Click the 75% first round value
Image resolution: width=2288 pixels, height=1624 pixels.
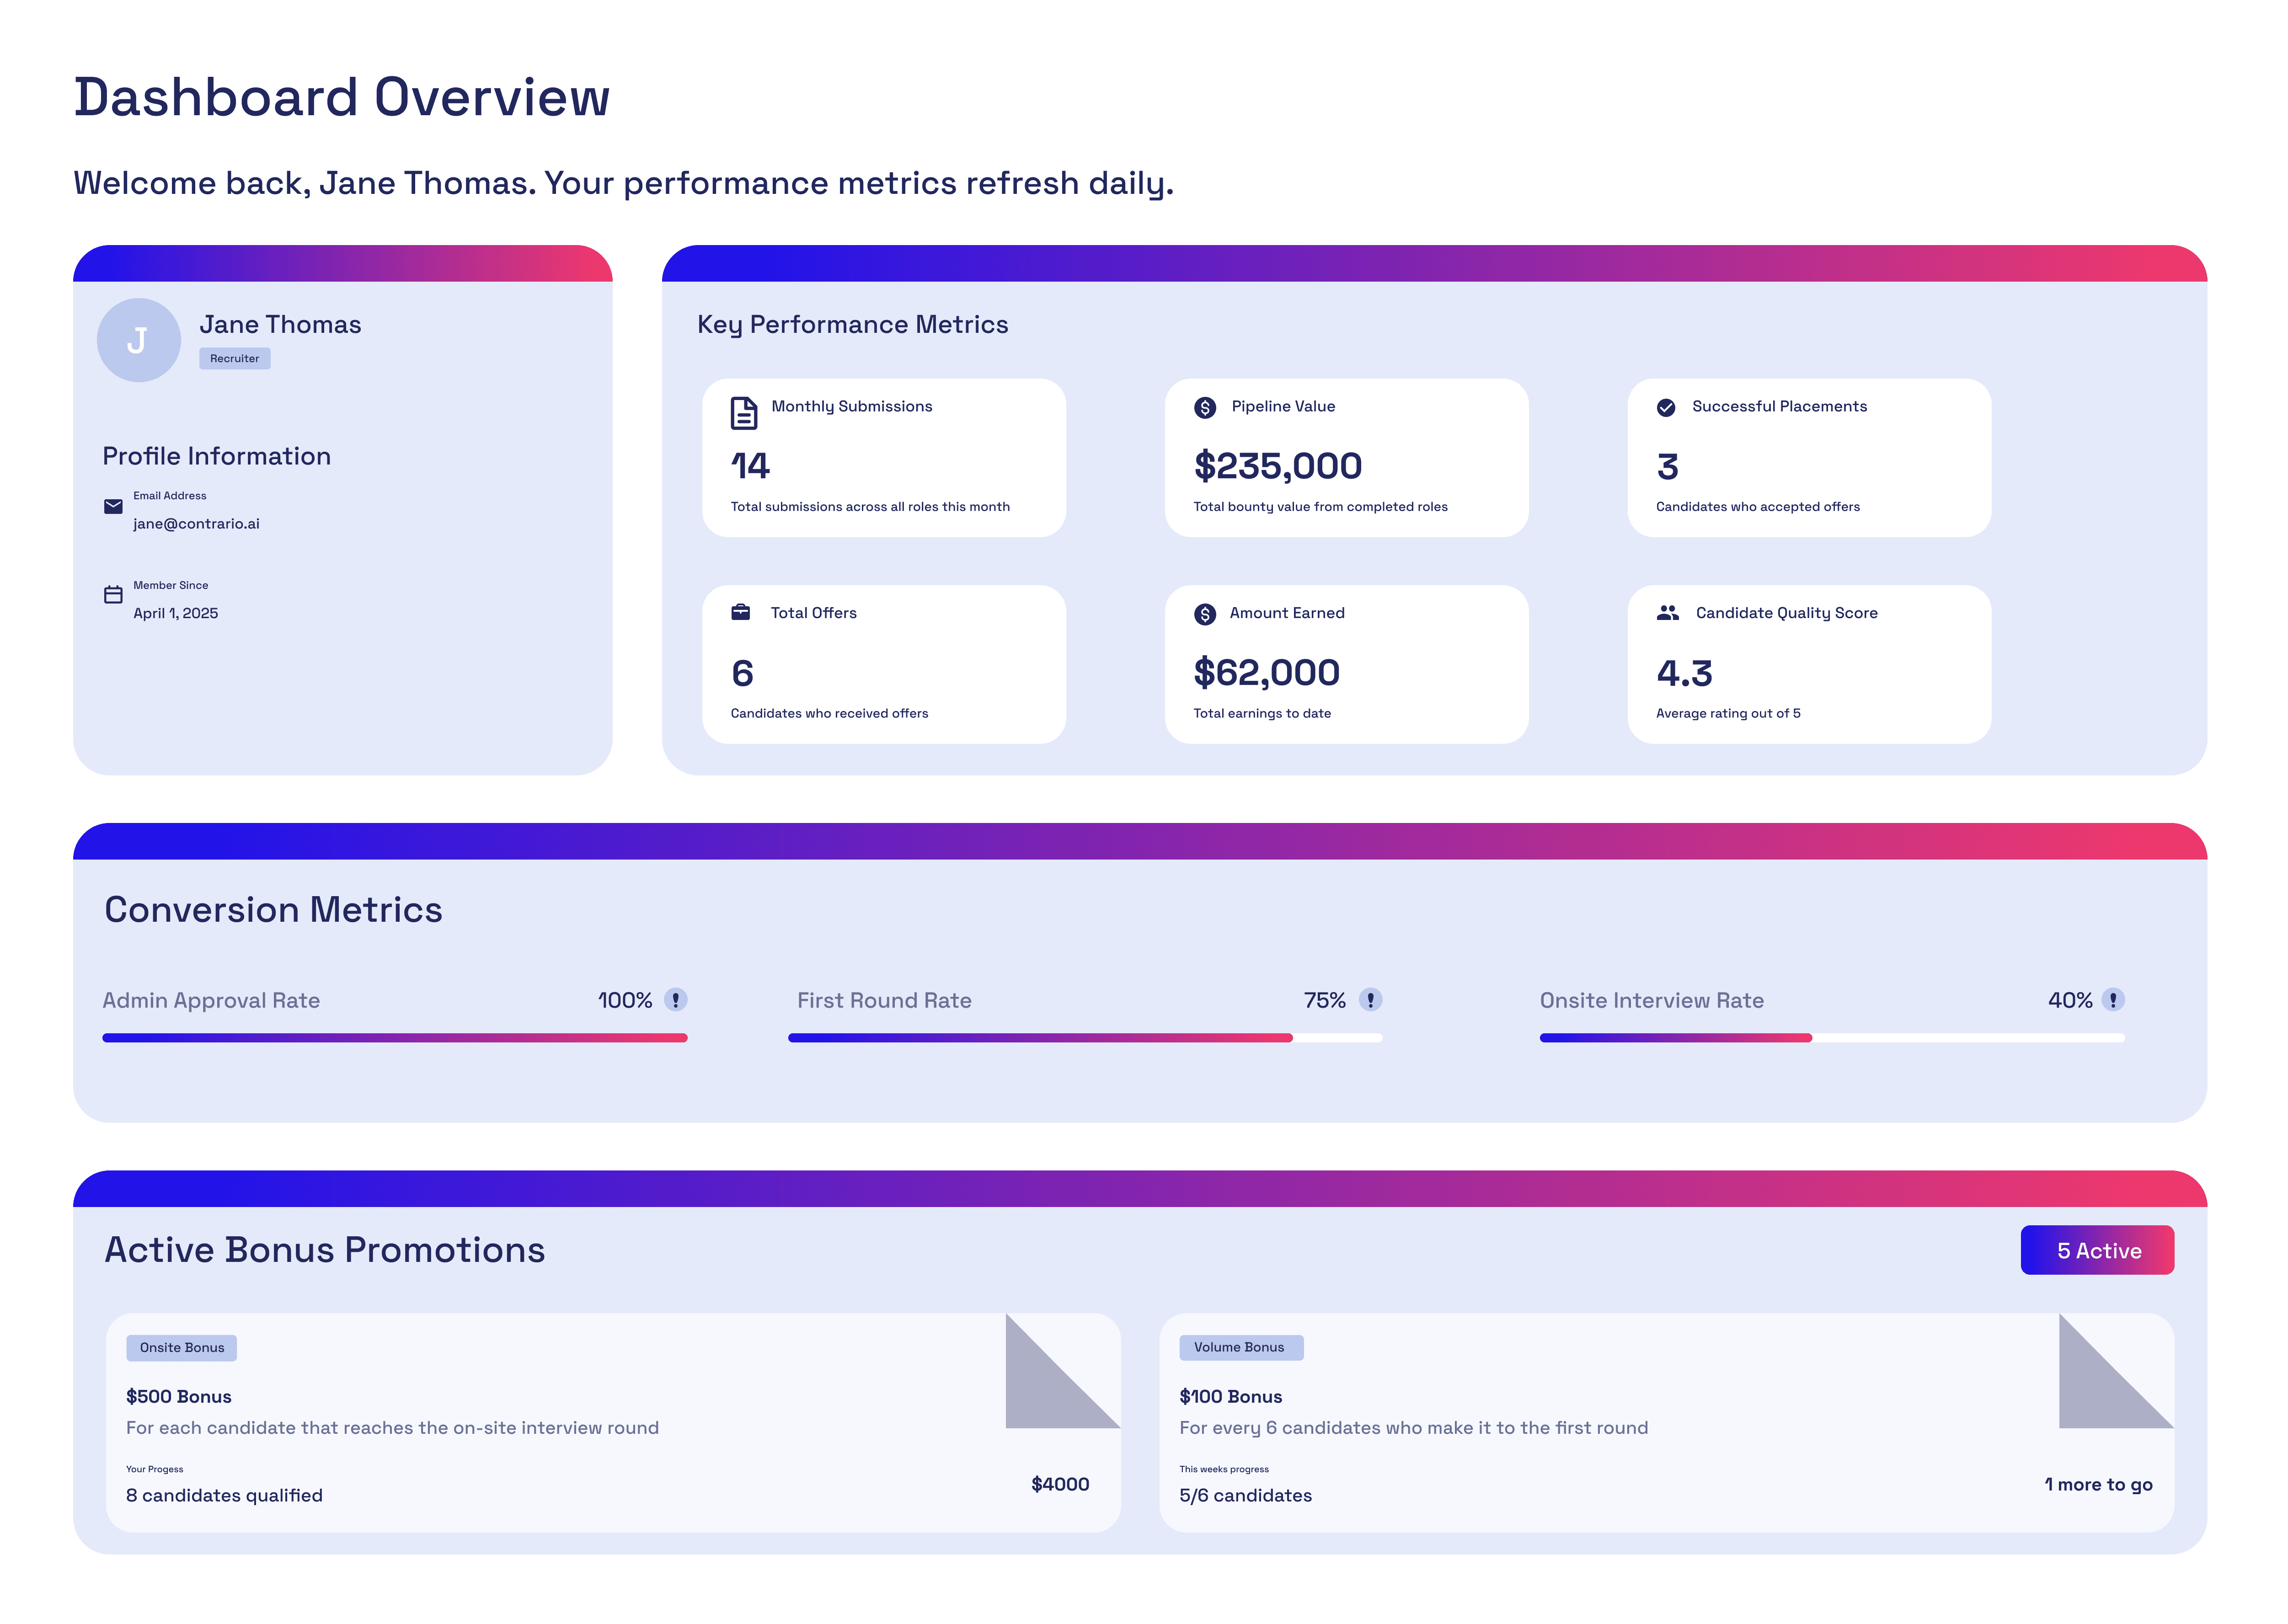pyautogui.click(x=1325, y=1000)
